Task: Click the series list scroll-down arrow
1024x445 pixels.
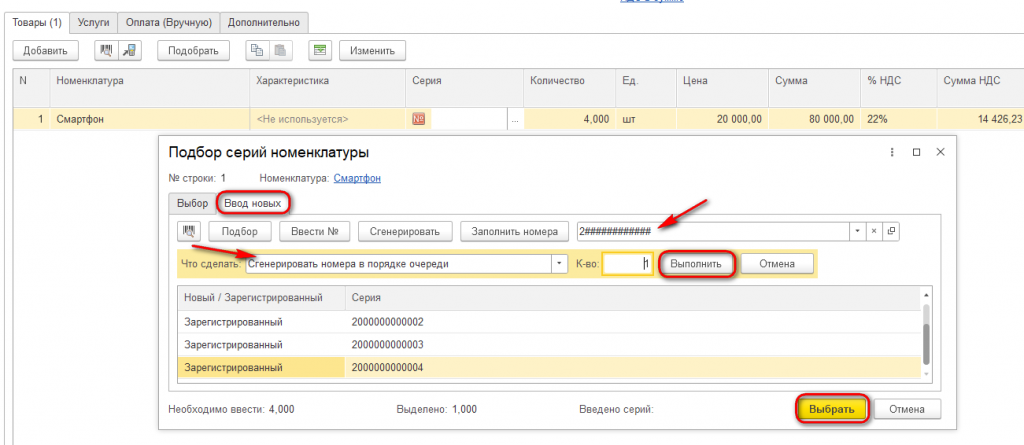Action: tap(926, 372)
